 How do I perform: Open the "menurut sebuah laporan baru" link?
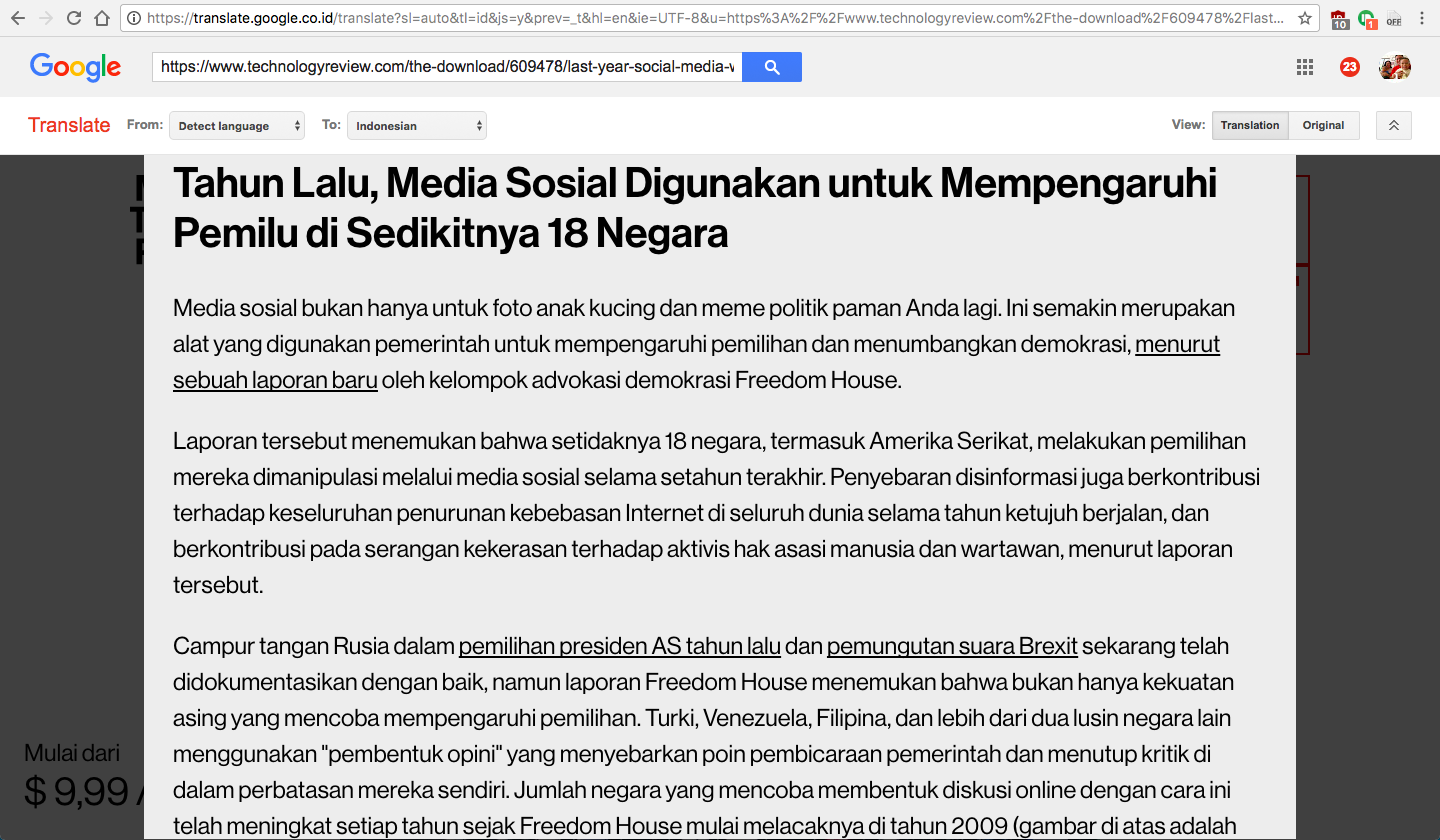point(275,380)
